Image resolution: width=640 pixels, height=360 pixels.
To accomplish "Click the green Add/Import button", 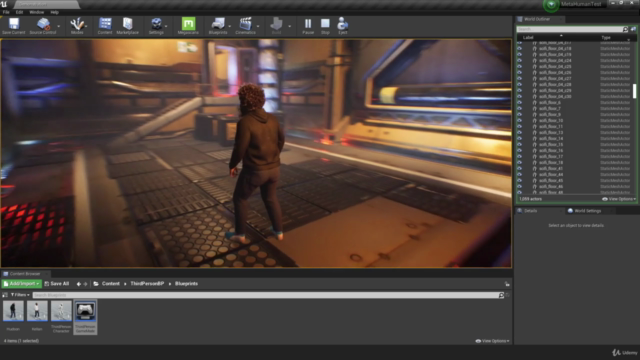I will pos(22,284).
